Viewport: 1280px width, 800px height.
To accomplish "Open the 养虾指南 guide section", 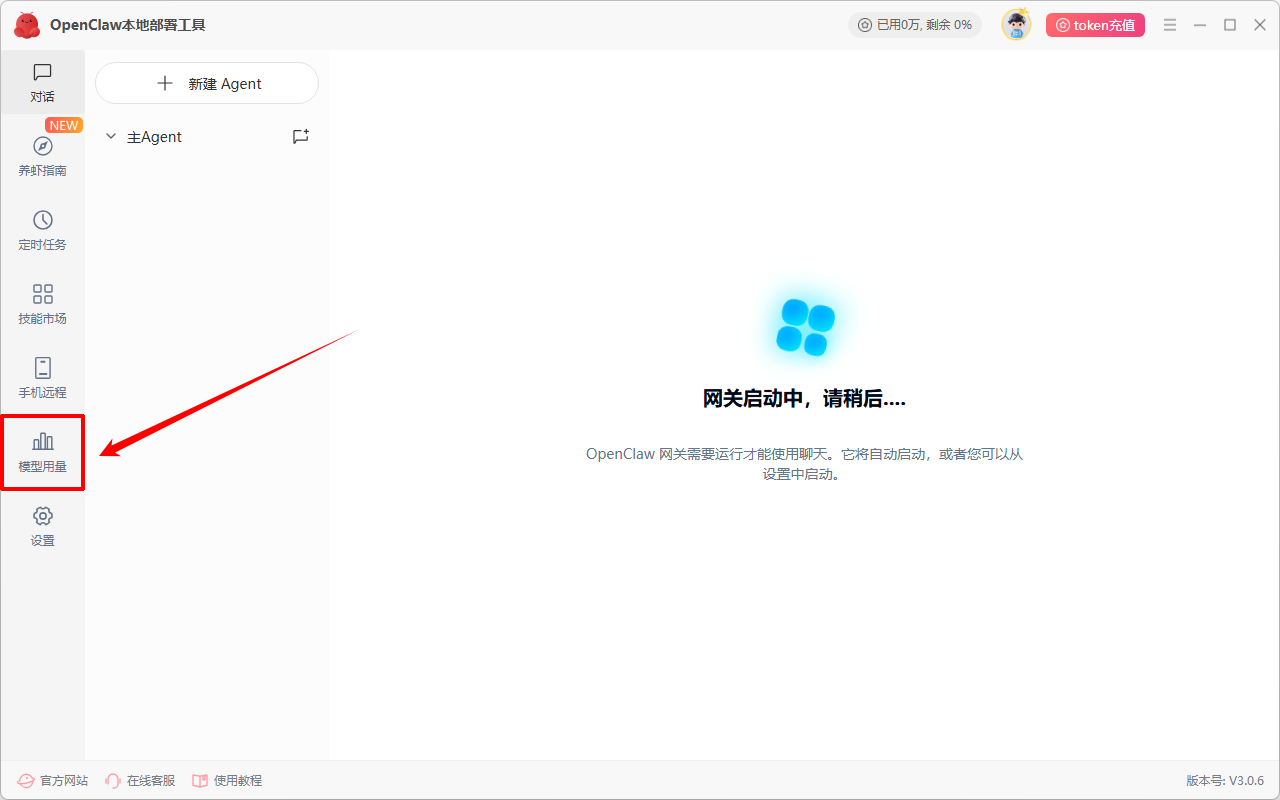I will [42, 156].
